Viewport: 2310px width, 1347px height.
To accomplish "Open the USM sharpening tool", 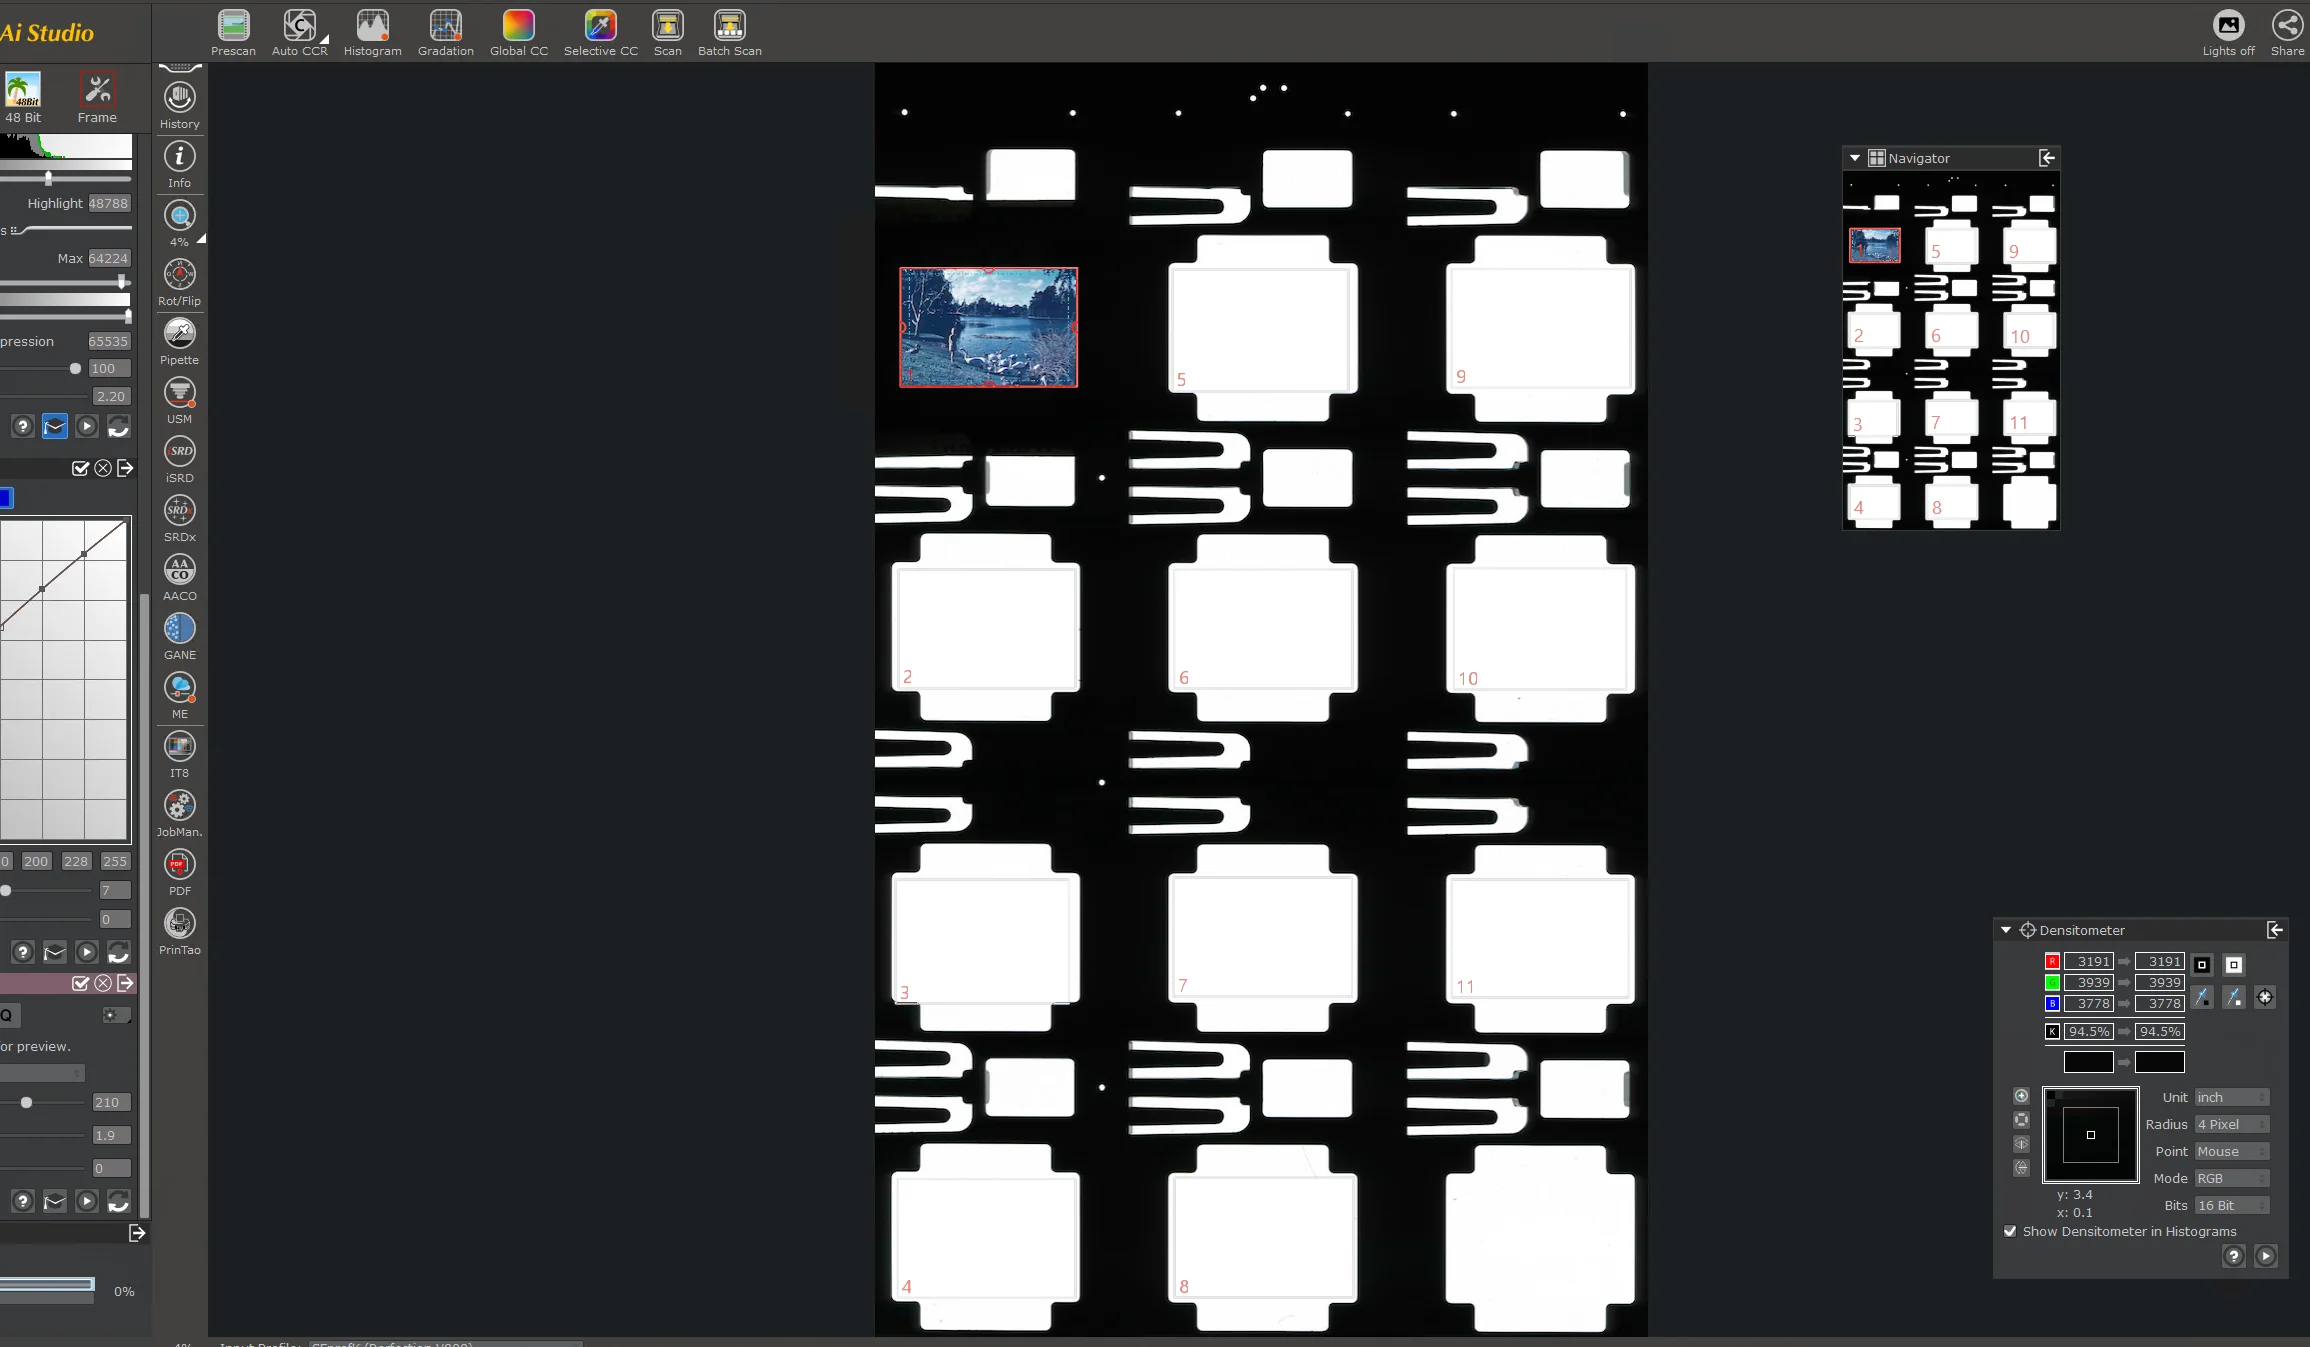I will (x=180, y=393).
